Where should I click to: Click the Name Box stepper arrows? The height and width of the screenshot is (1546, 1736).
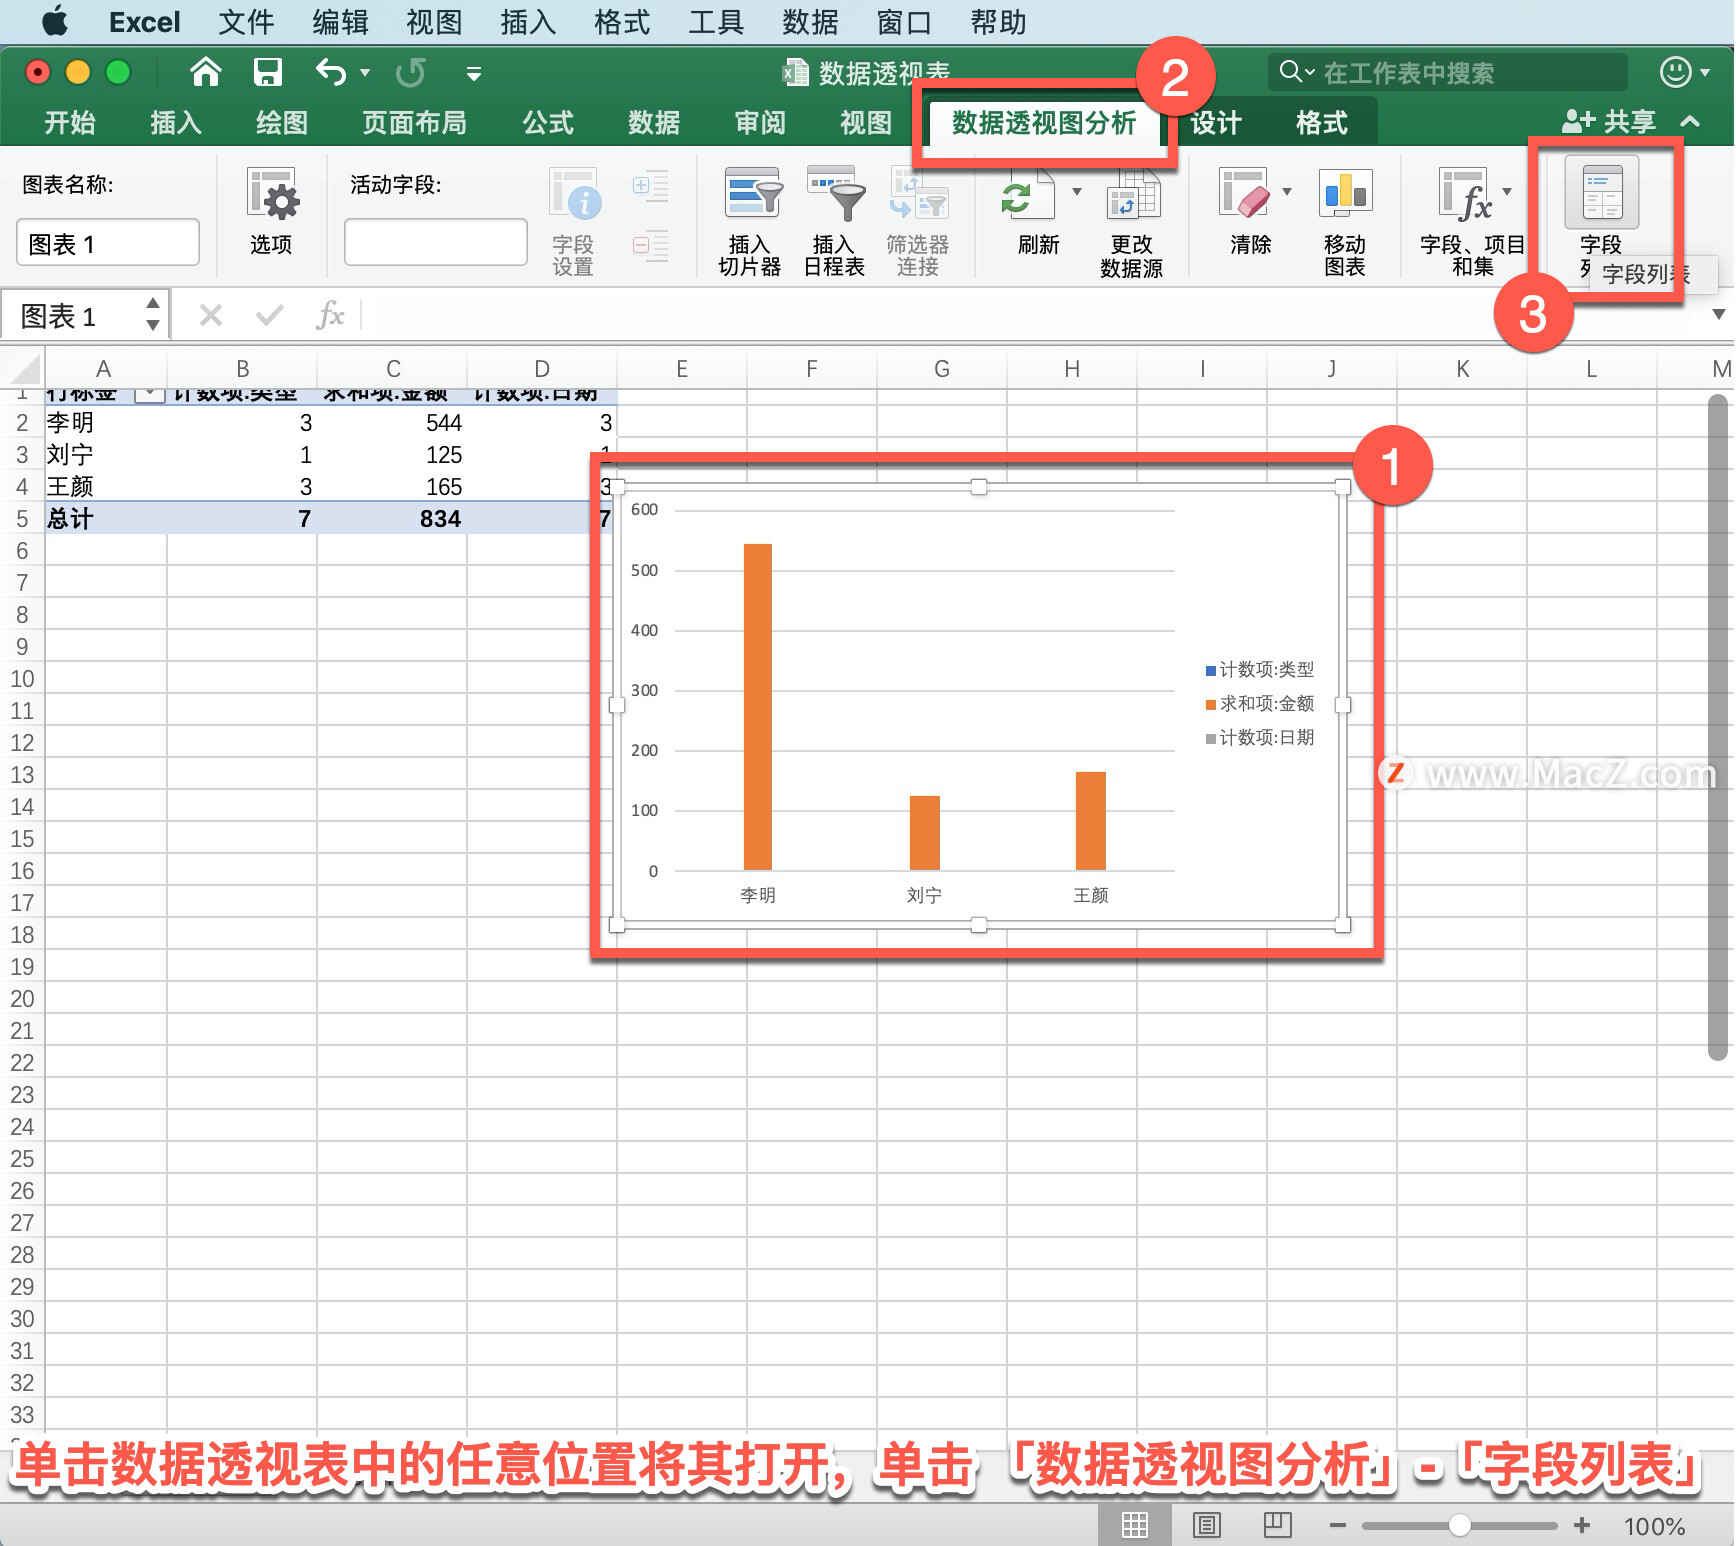(x=152, y=314)
